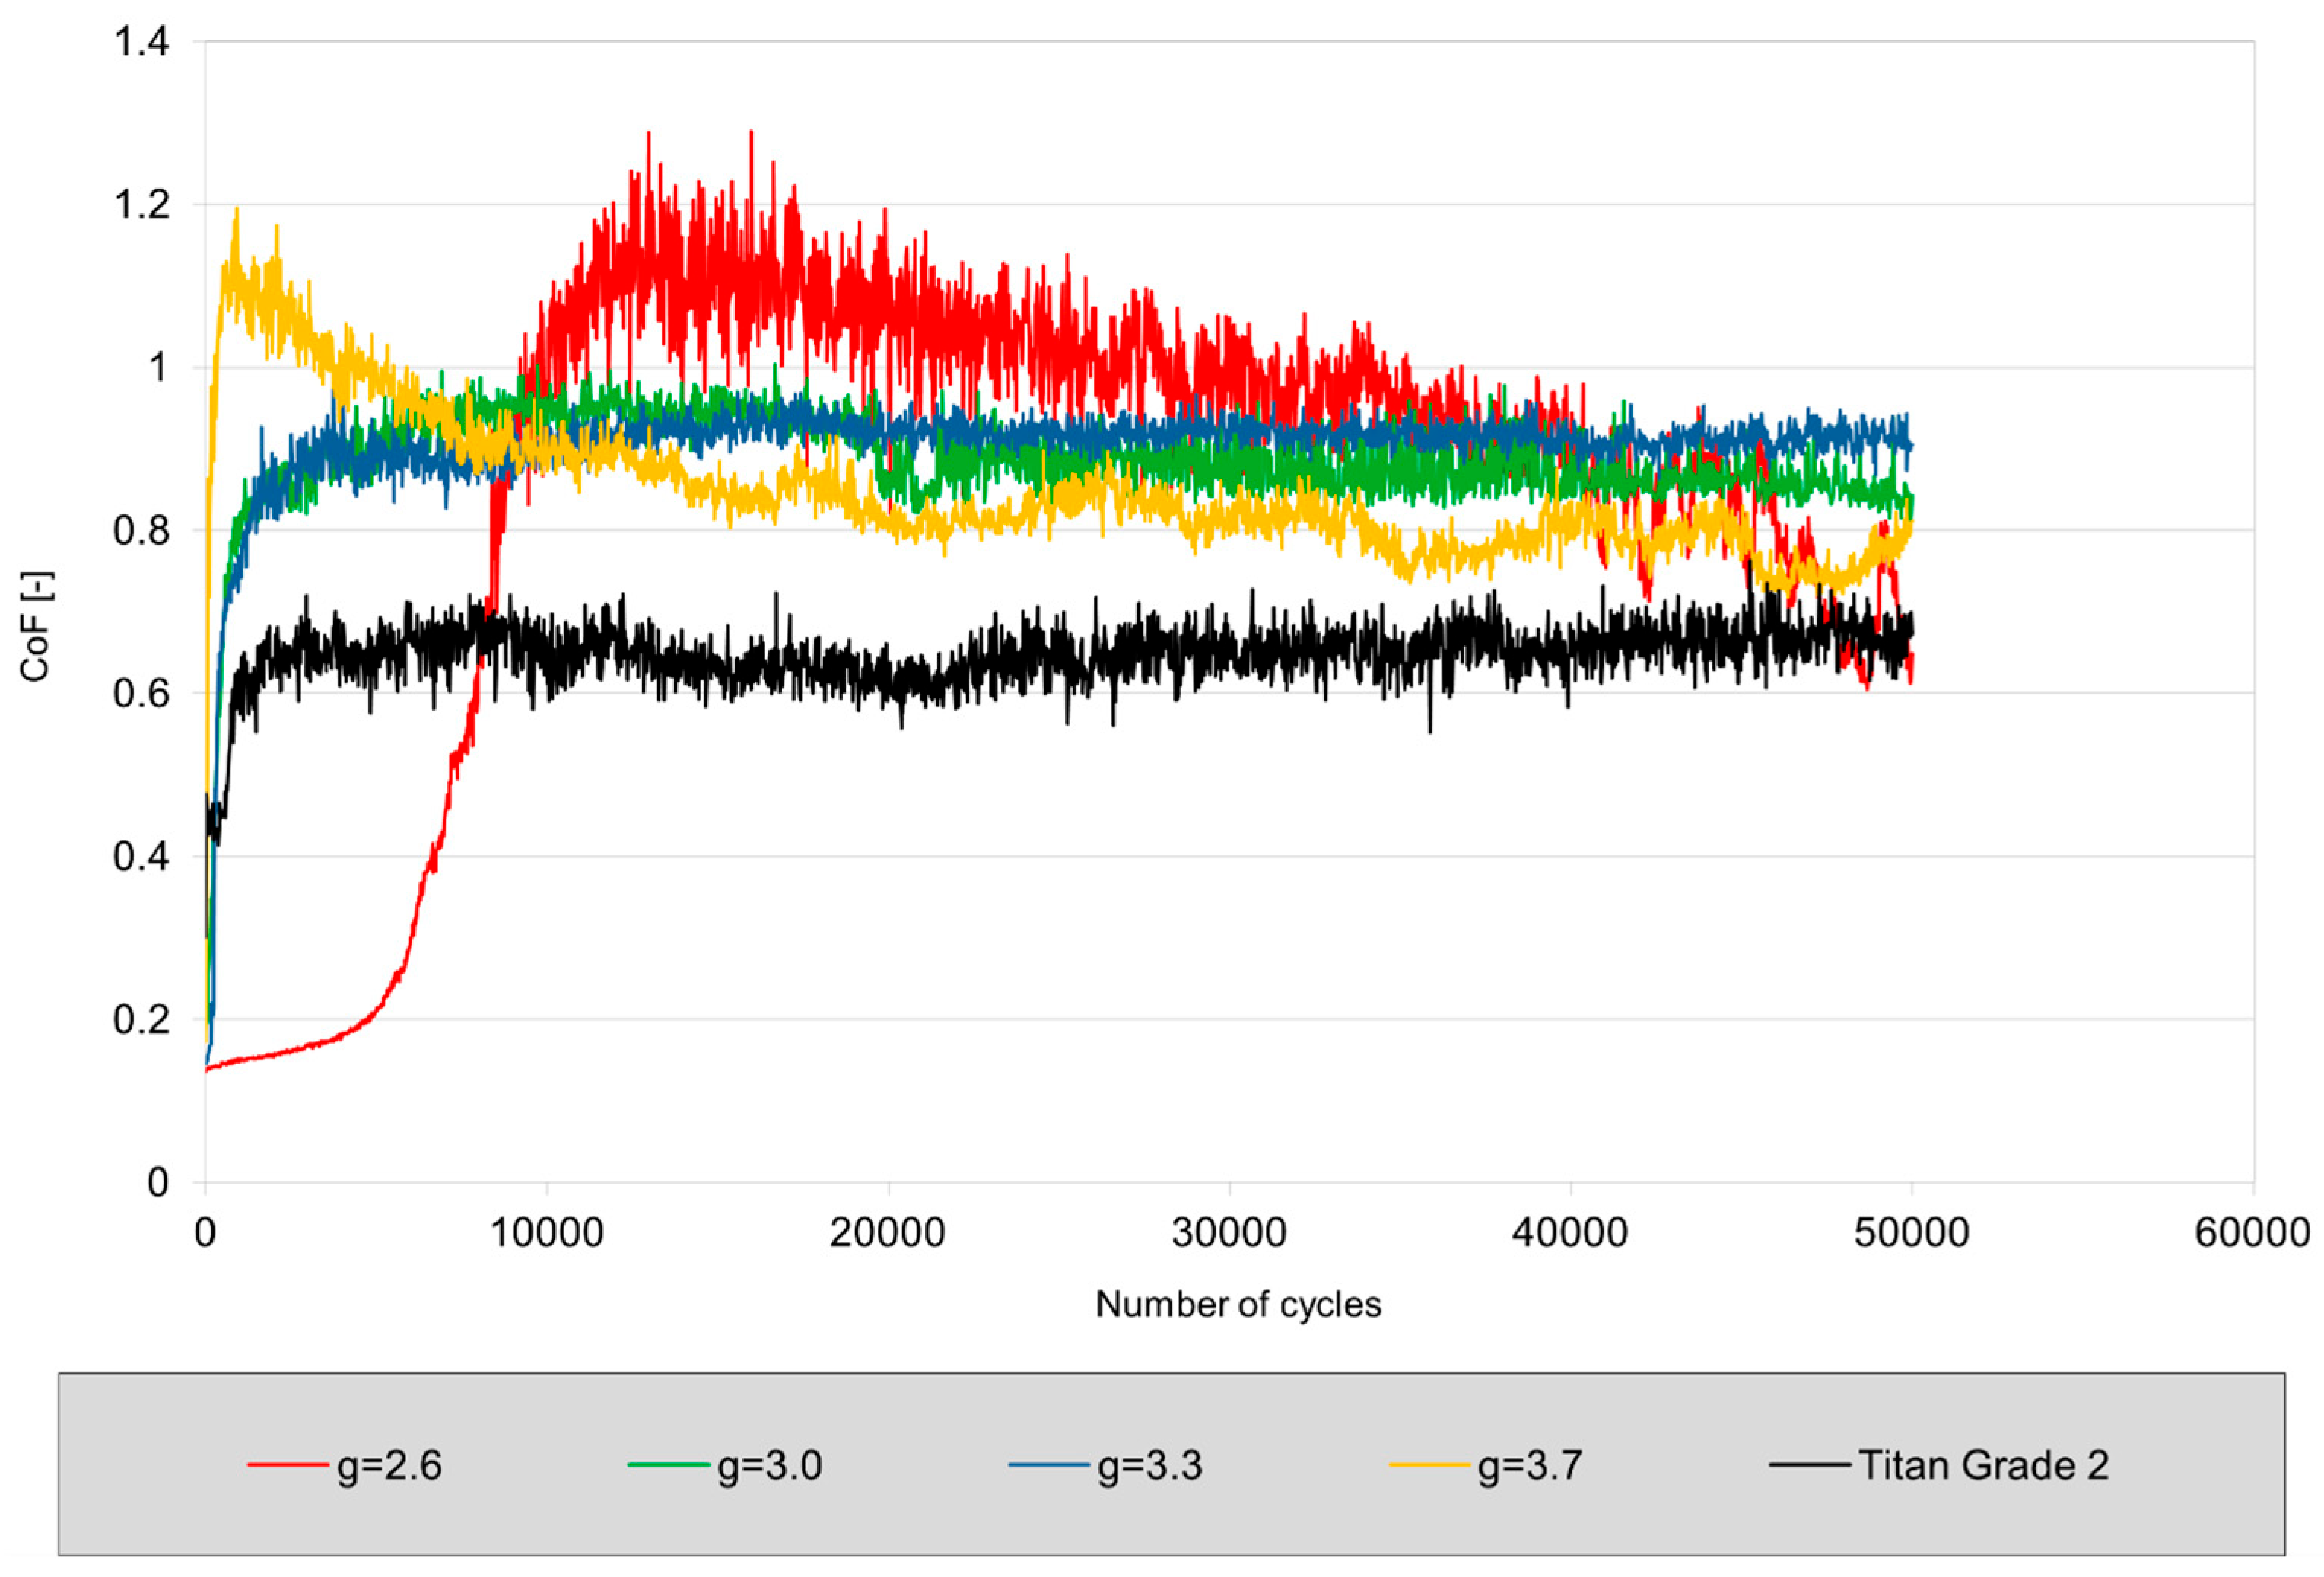This screenshot has height=1577, width=2324.
Task: Click the yellow g=3.7 legend line swatch
Action: (1429, 1465)
